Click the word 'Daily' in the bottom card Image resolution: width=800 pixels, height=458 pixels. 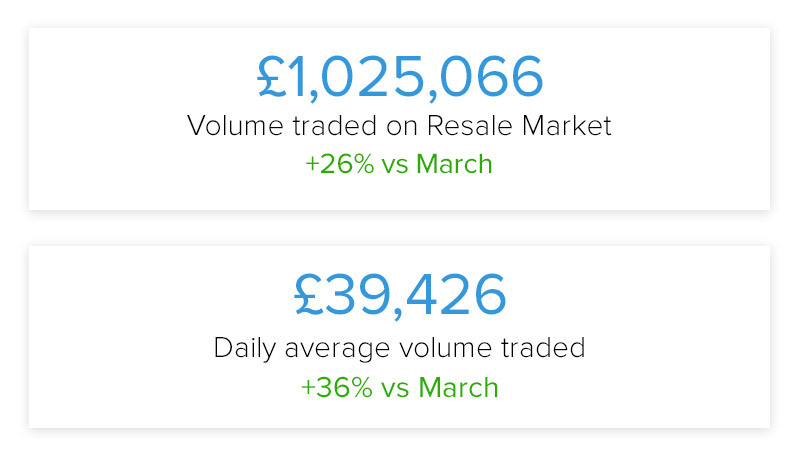(x=245, y=349)
